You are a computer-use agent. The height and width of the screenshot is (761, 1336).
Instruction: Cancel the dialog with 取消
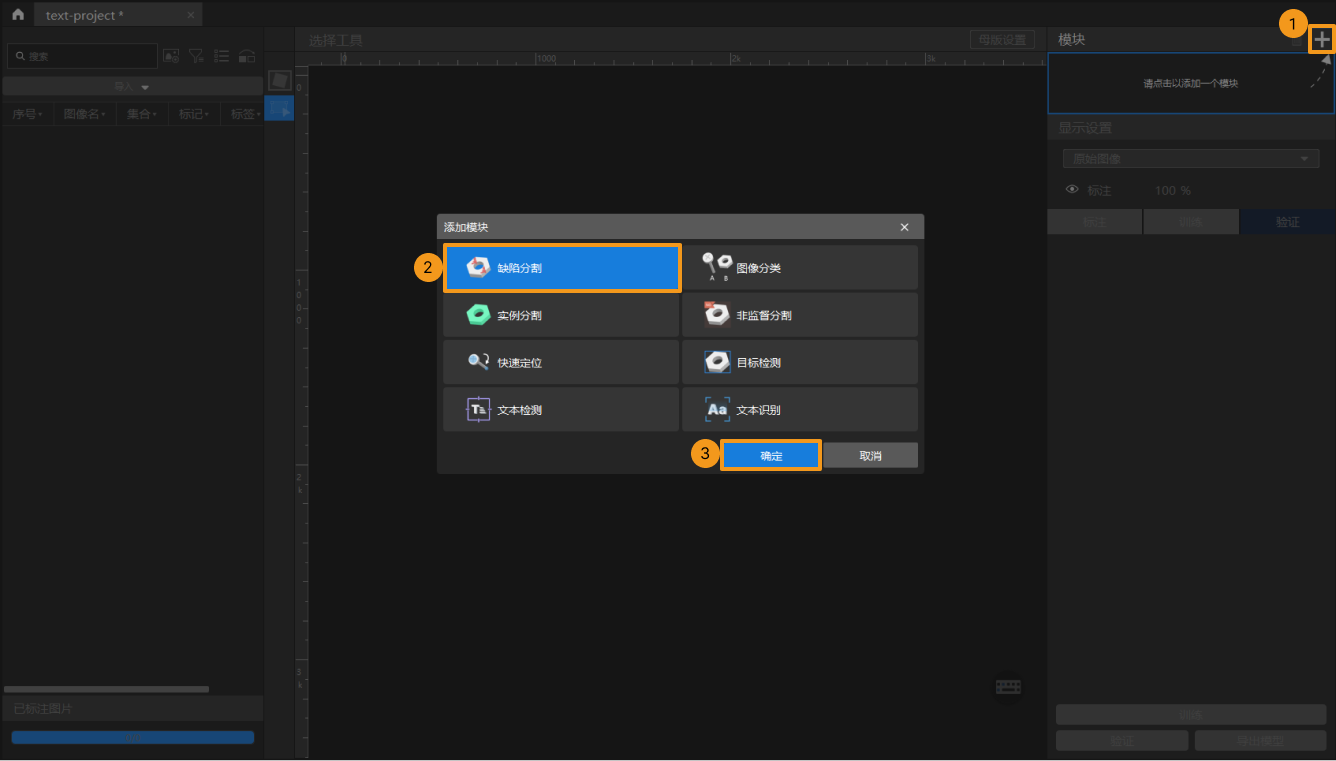(870, 455)
